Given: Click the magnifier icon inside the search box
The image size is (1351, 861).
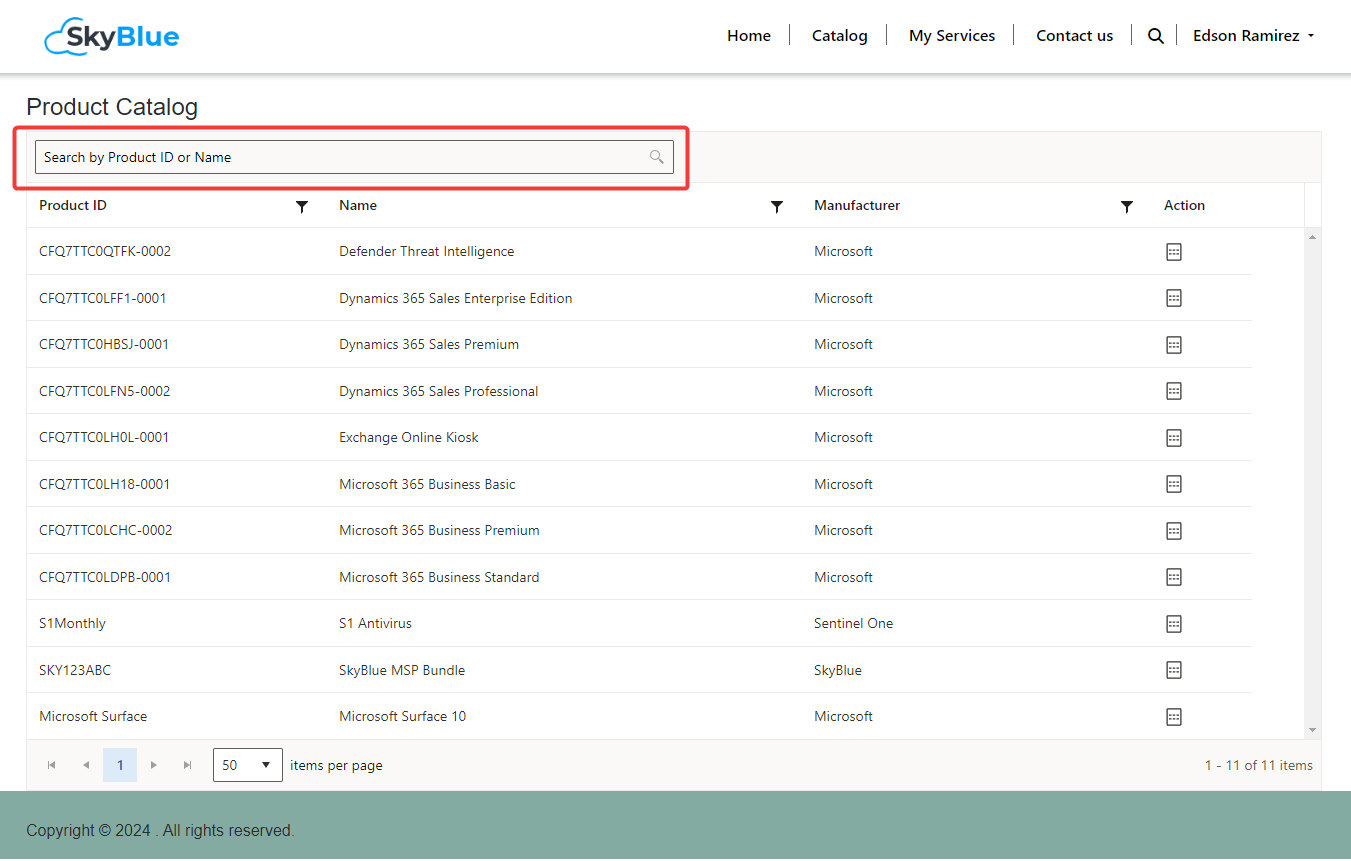Looking at the screenshot, I should pos(657,157).
